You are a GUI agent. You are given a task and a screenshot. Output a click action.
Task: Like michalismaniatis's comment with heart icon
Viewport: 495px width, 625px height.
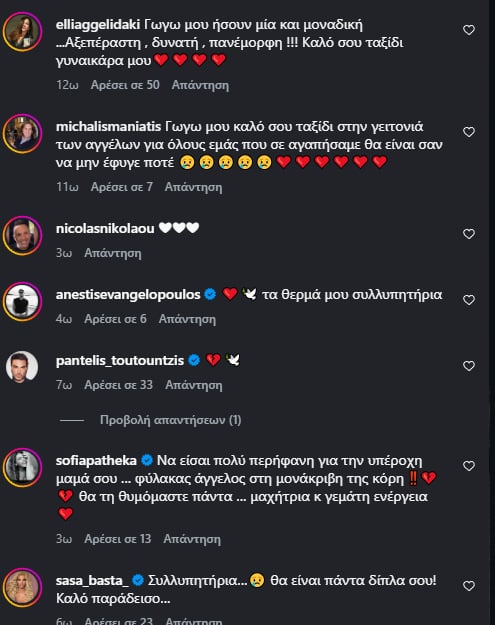pos(469,132)
